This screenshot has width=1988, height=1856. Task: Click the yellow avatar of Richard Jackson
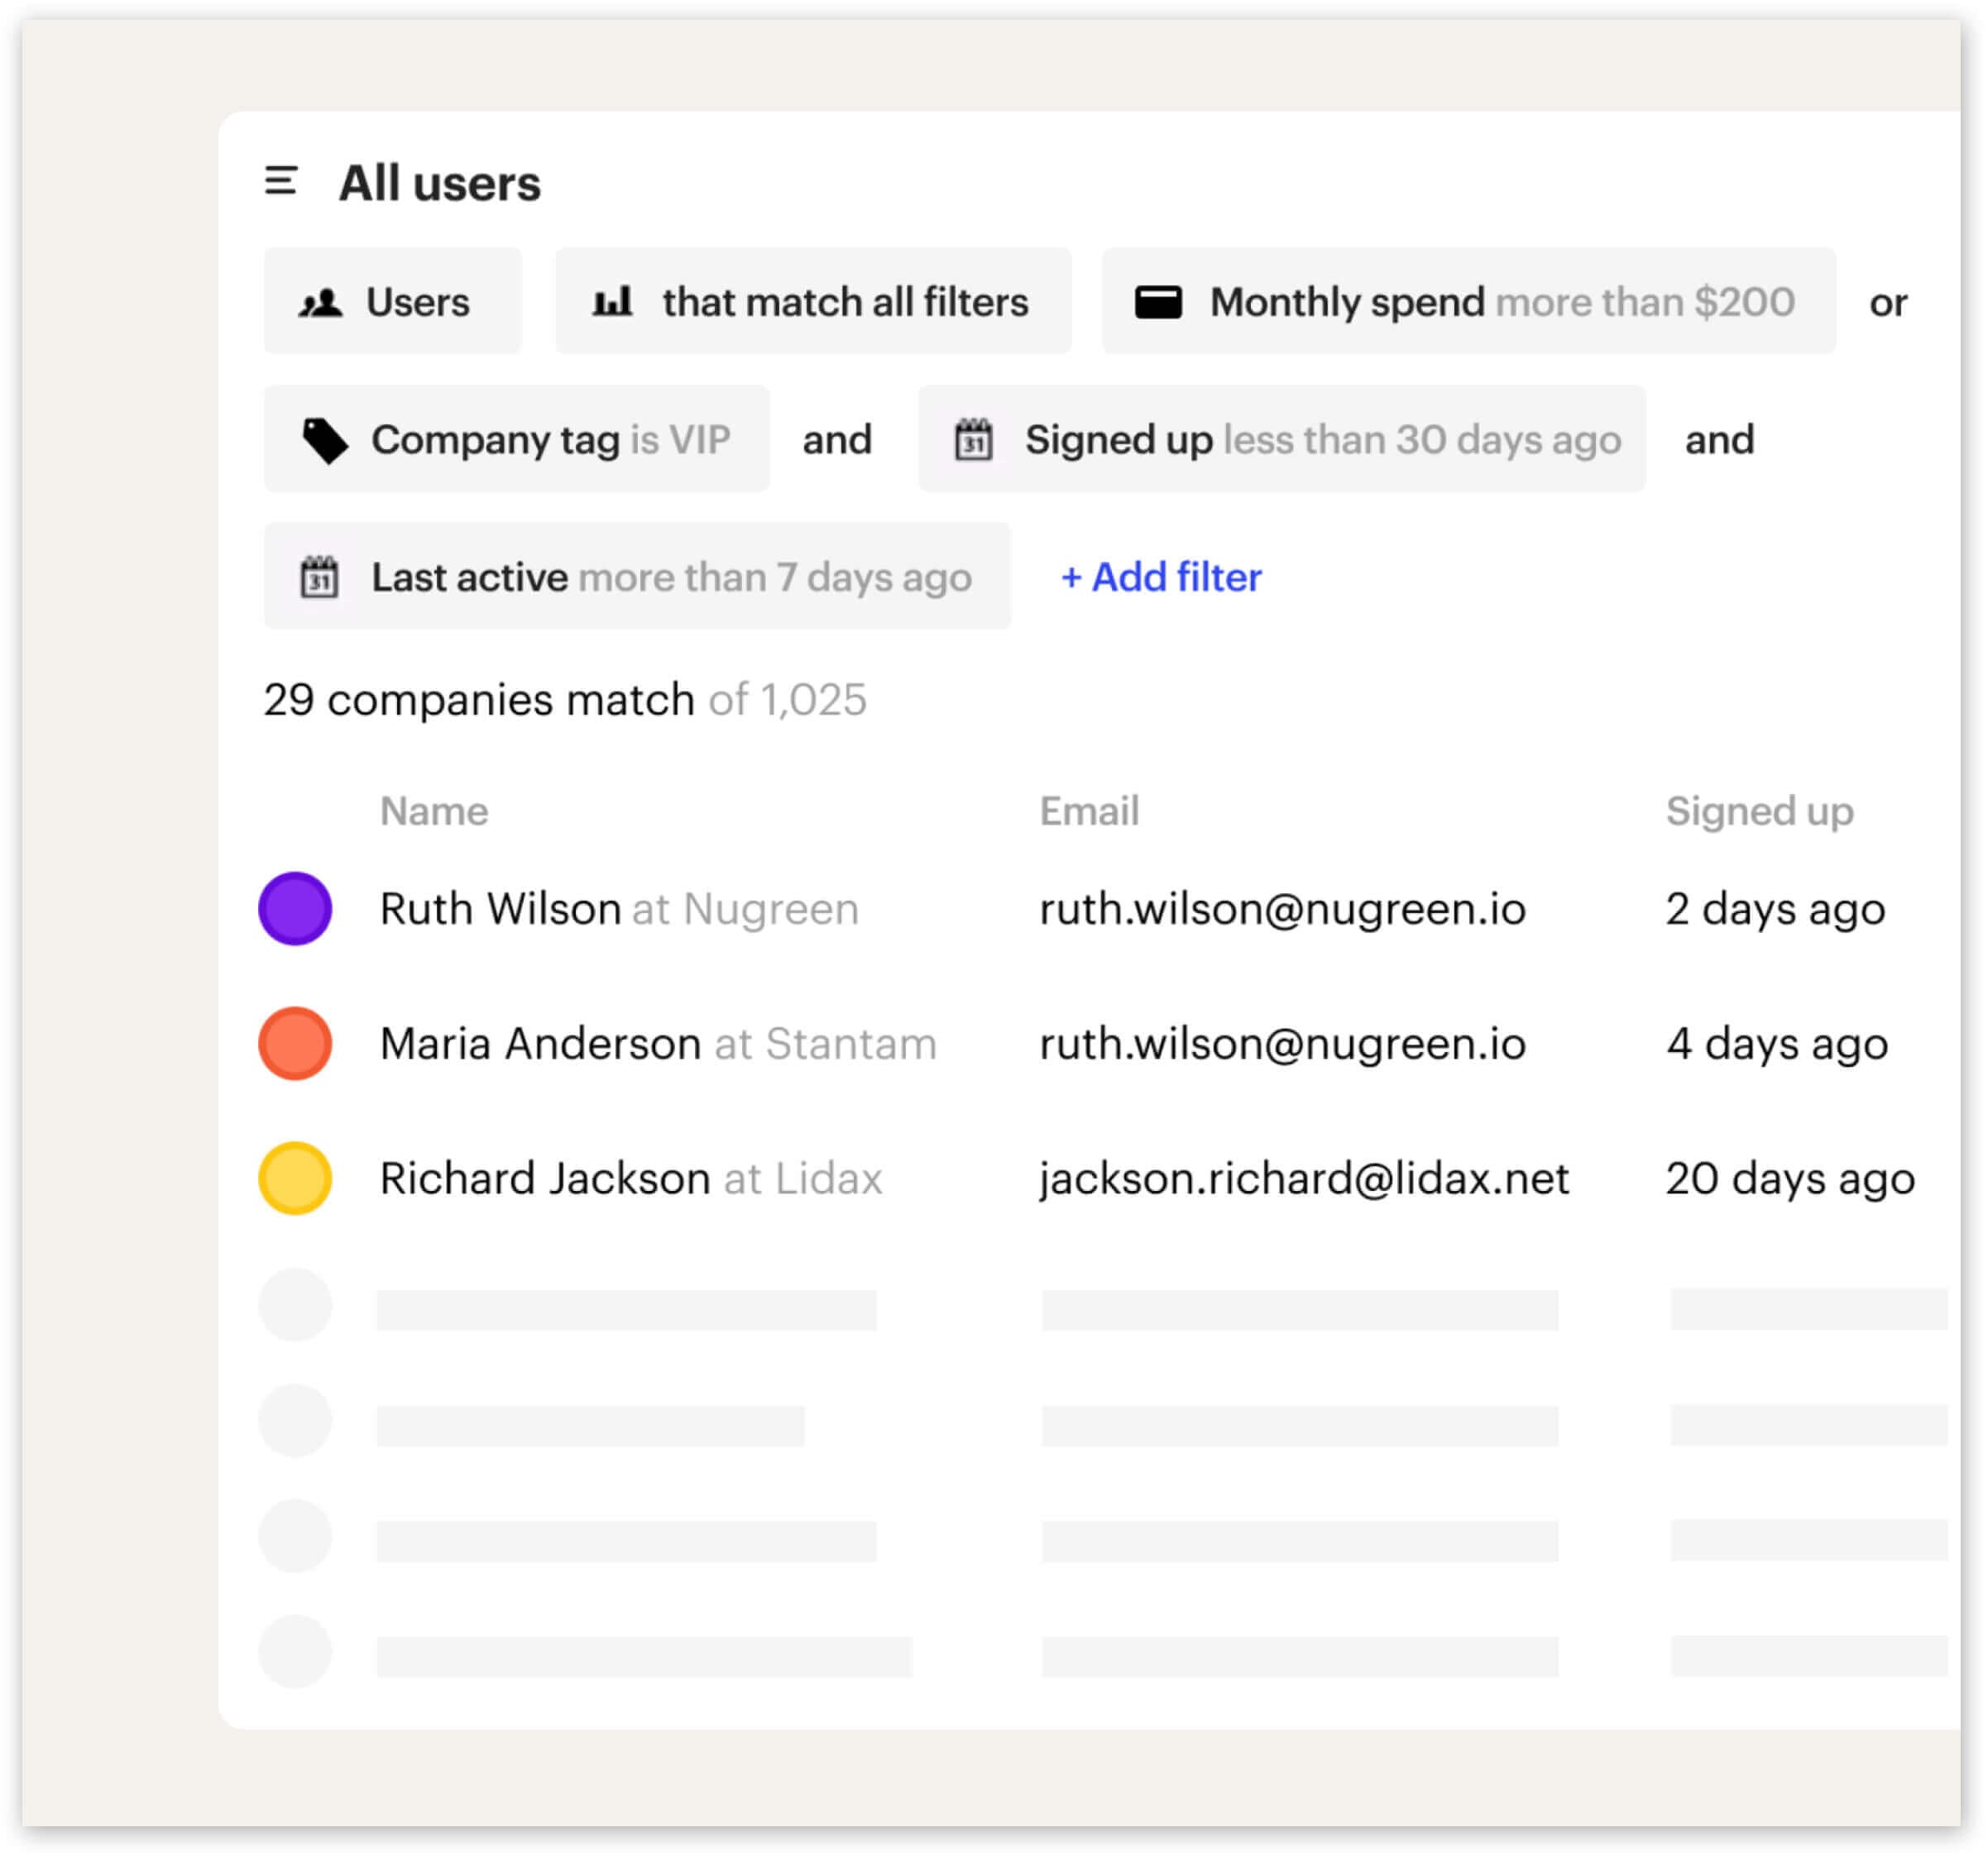[x=295, y=1178]
